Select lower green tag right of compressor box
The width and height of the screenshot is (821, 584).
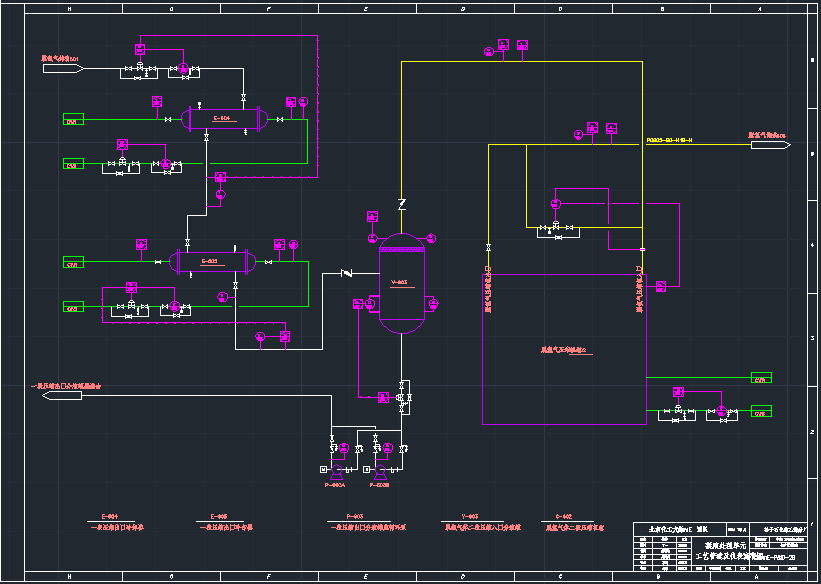(x=761, y=411)
